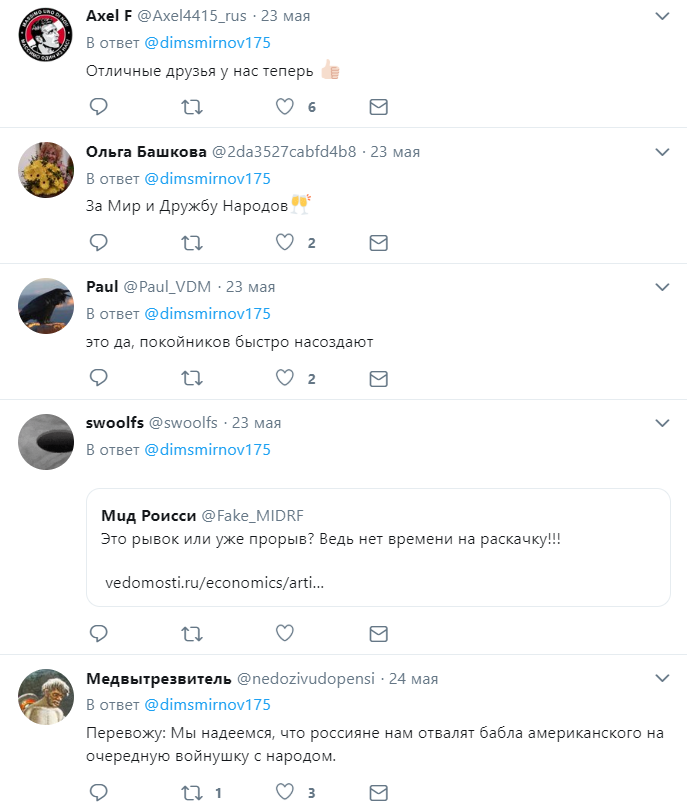Reply to swoolfs' tweet
The height and width of the screenshot is (803, 687).
click(x=98, y=633)
